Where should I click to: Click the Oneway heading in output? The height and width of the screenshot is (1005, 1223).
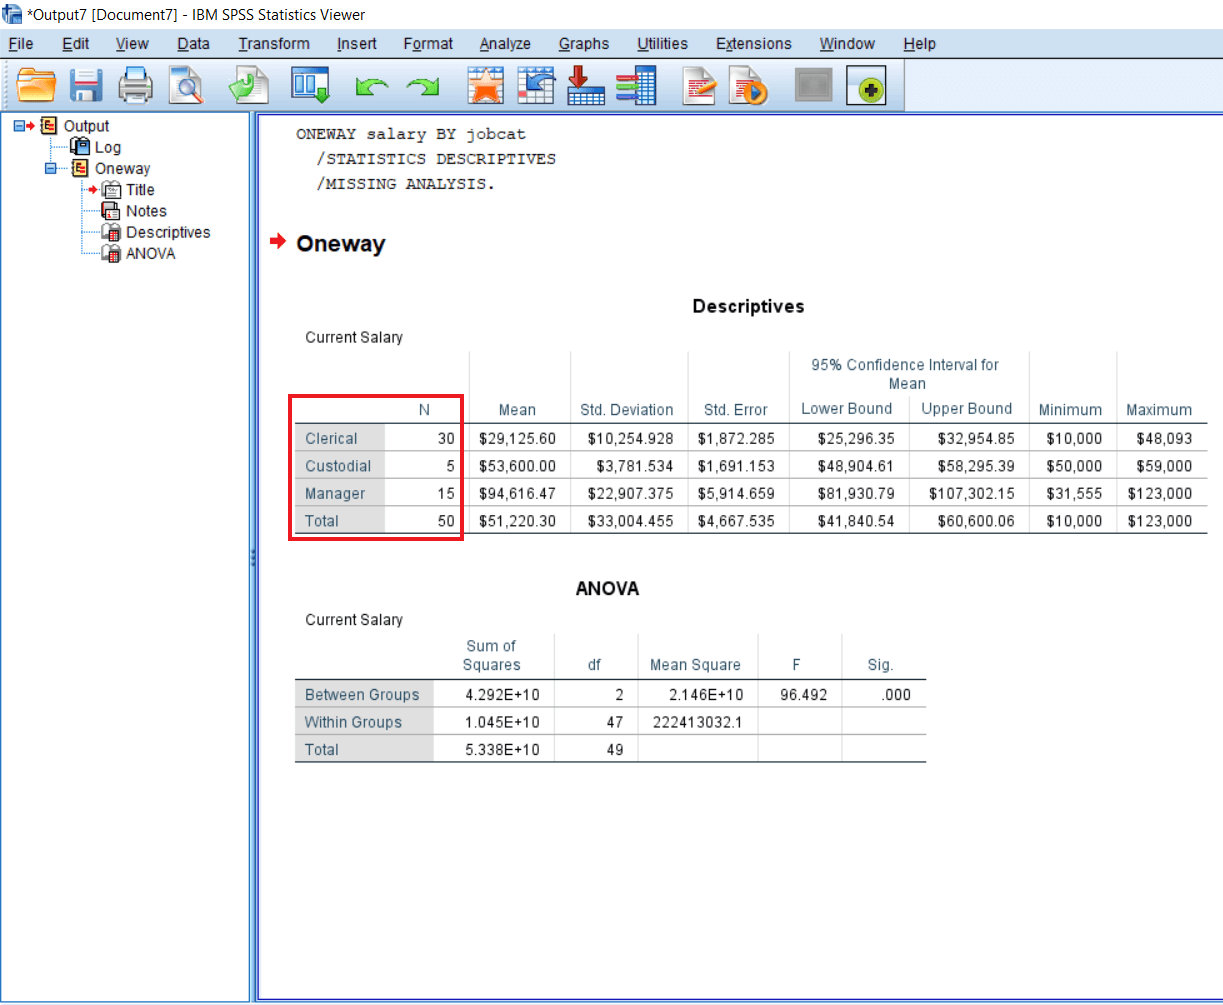click(341, 244)
